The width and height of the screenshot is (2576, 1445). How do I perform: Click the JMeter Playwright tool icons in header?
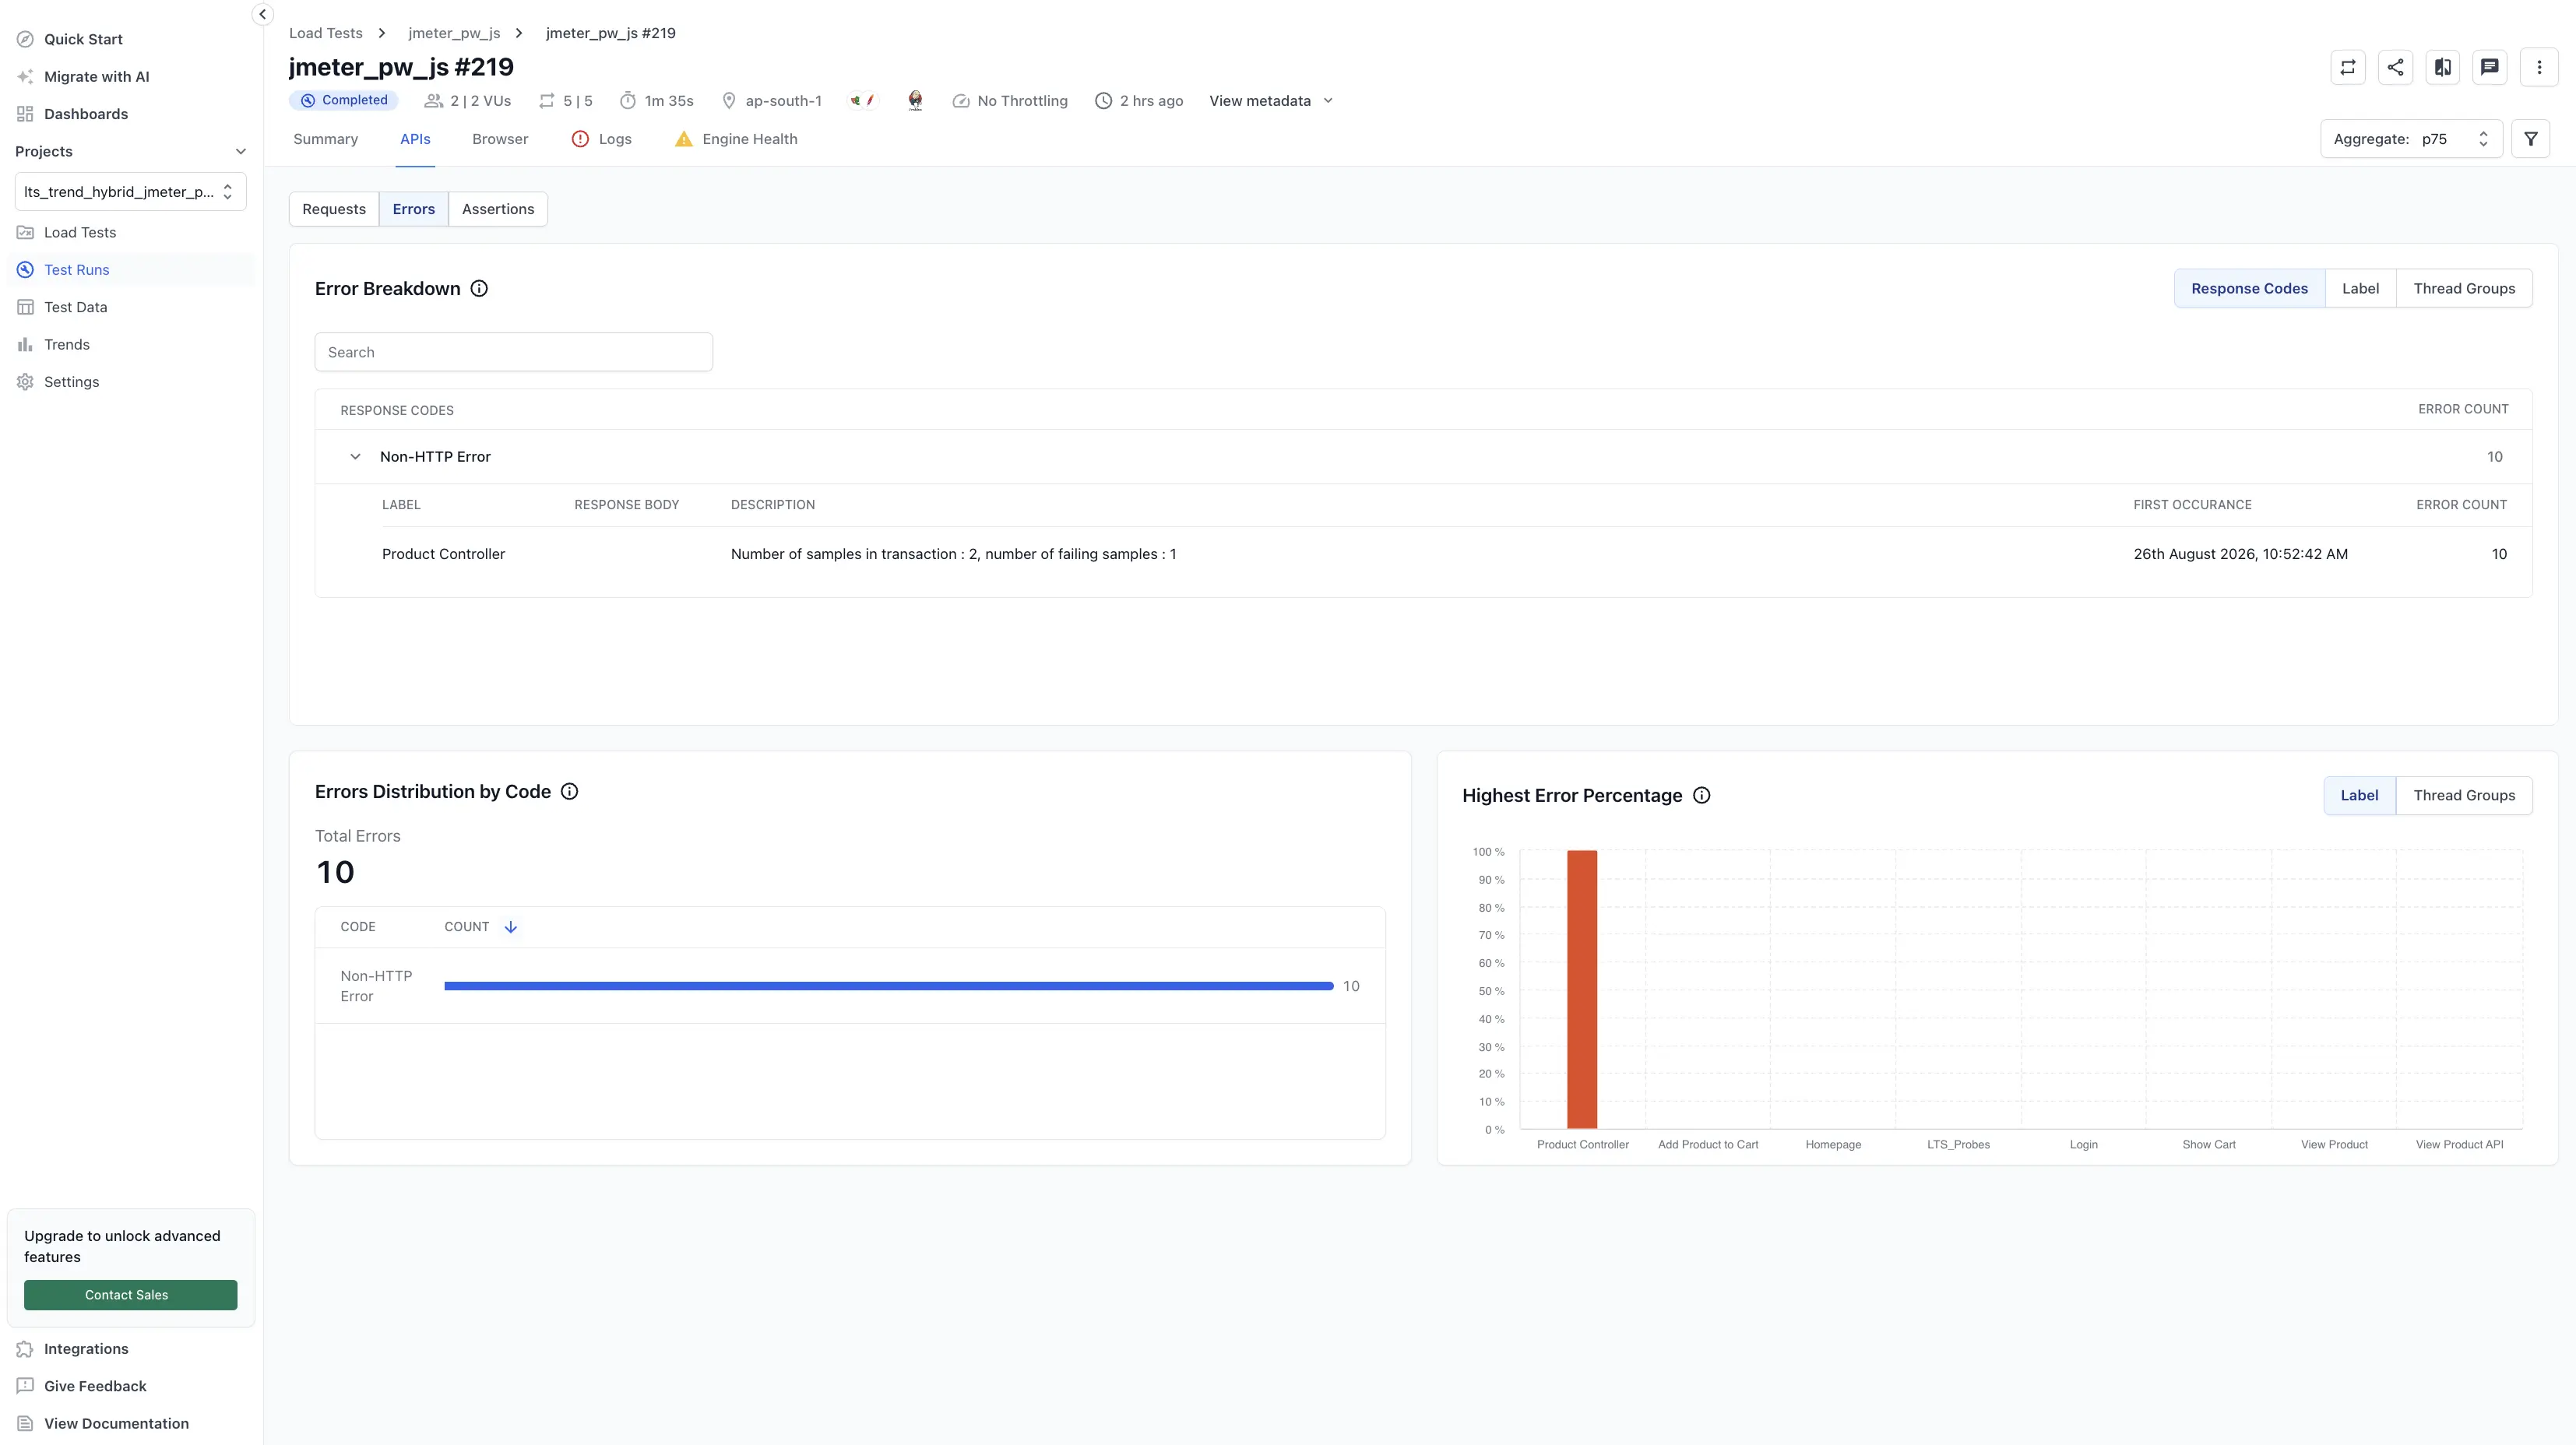(862, 101)
